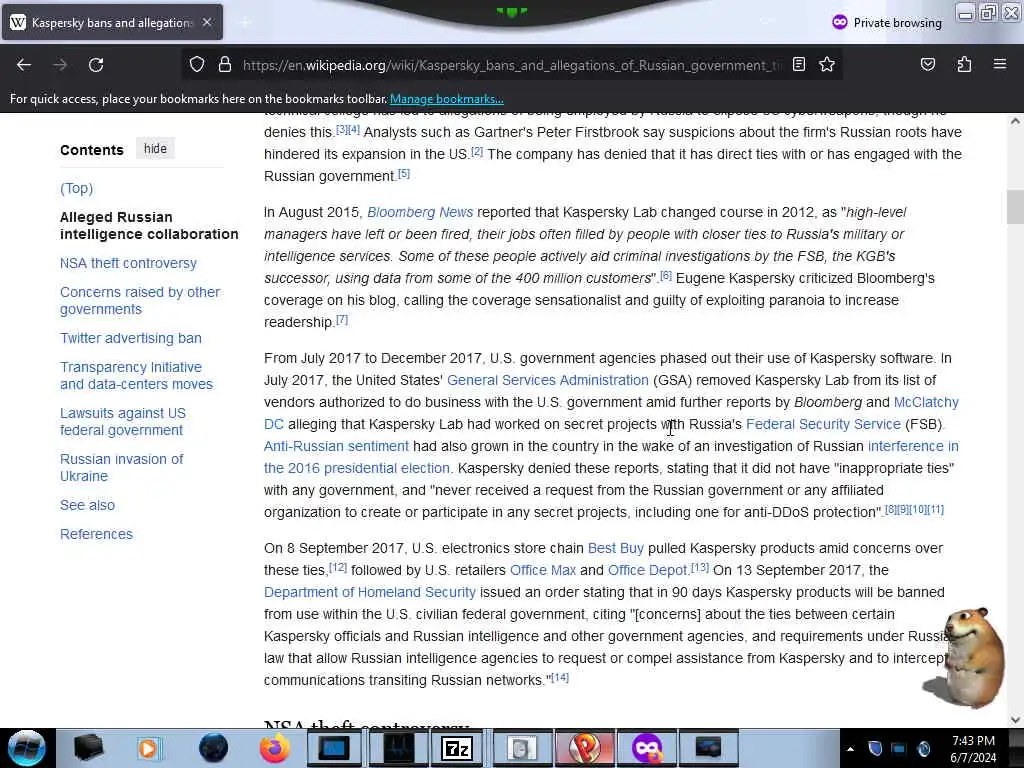Open Concerns raised by other governments section

point(140,300)
